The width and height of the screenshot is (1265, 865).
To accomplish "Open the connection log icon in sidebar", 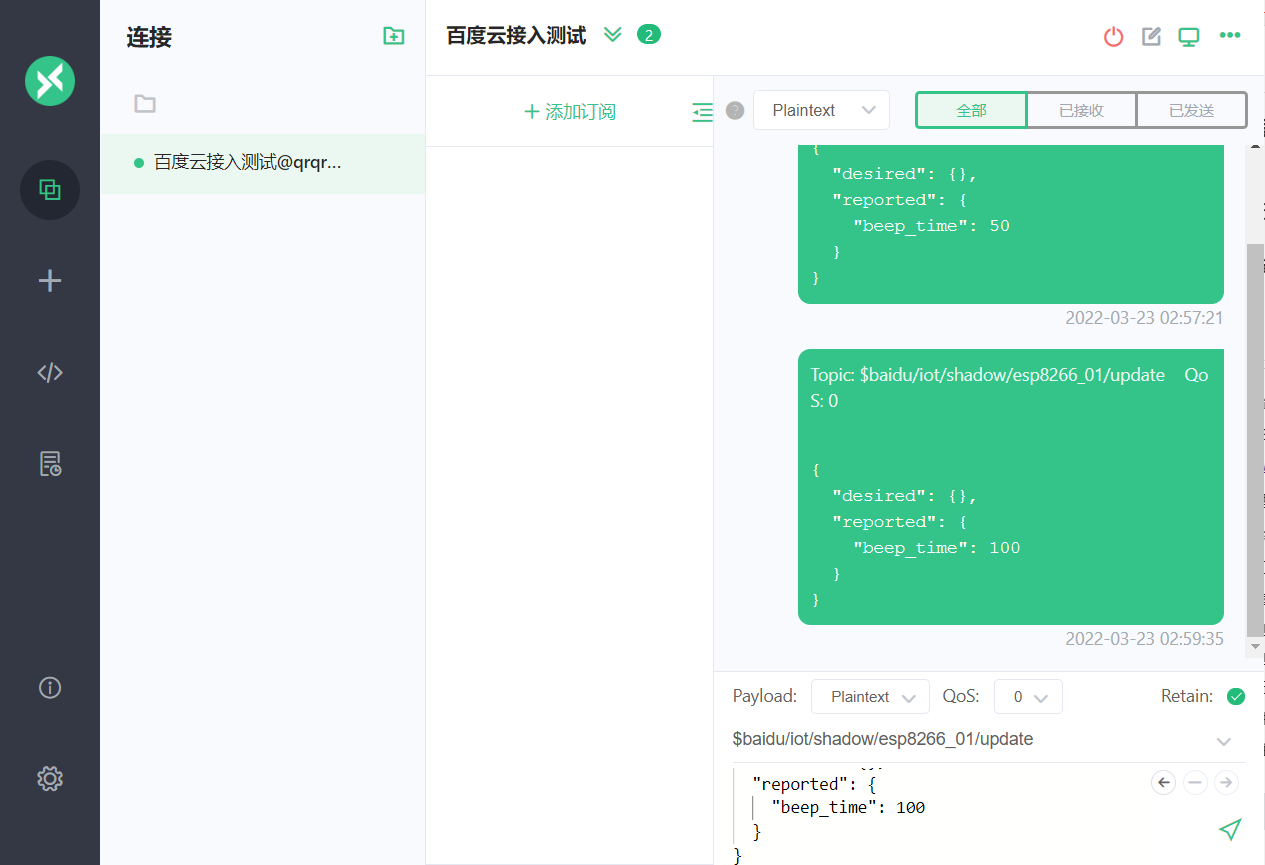I will click(49, 463).
